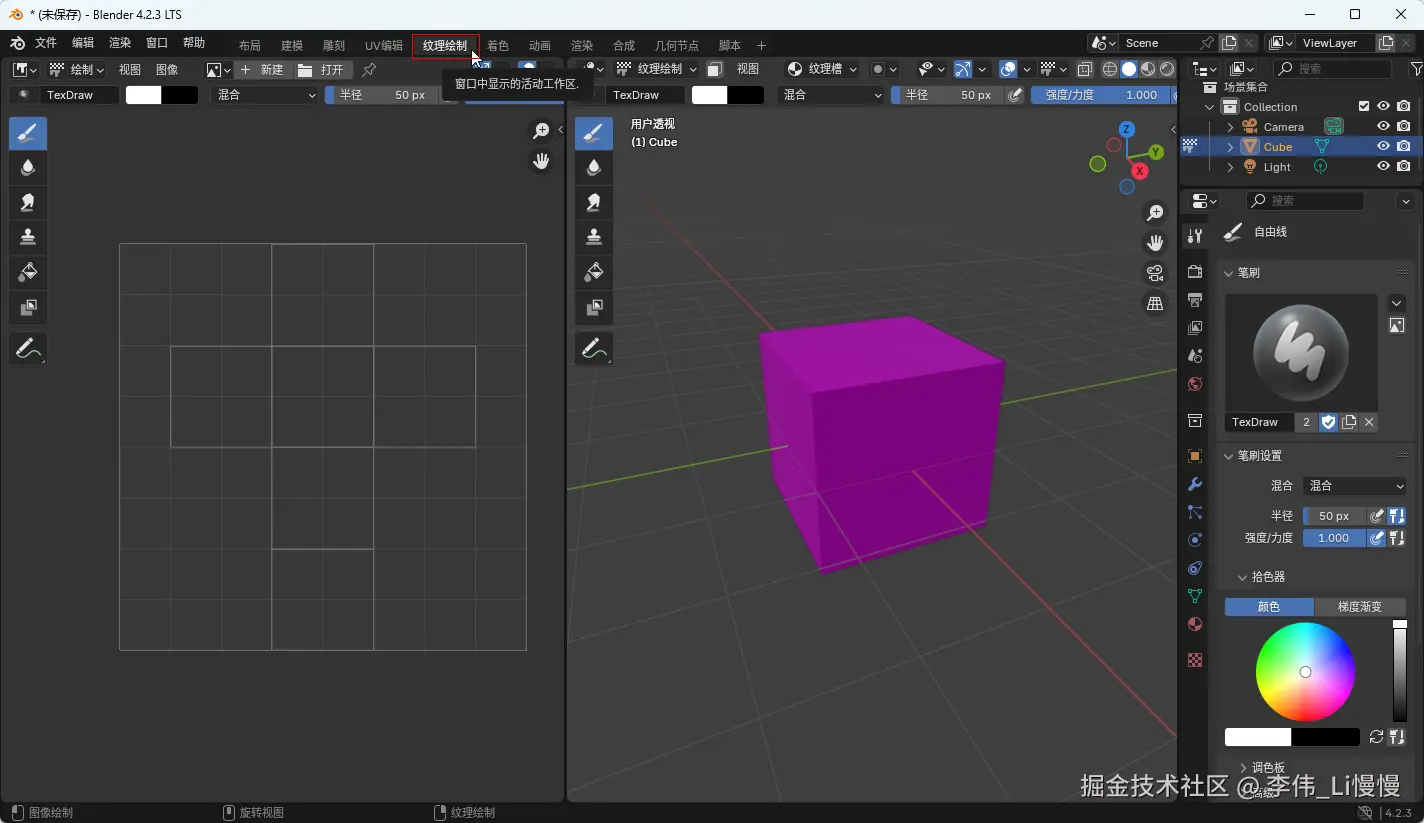Open the 绘制 mode dropdown in image editor
The height and width of the screenshot is (823, 1424).
[x=77, y=70]
